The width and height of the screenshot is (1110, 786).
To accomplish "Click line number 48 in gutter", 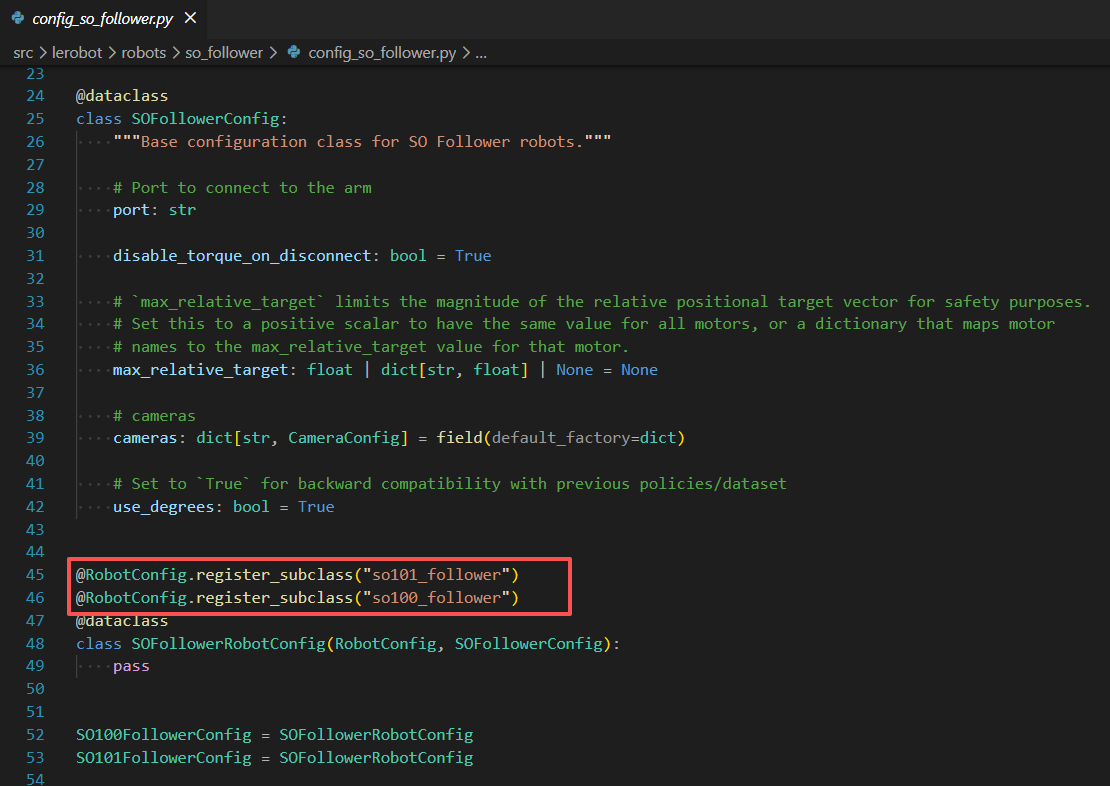I will coord(35,644).
